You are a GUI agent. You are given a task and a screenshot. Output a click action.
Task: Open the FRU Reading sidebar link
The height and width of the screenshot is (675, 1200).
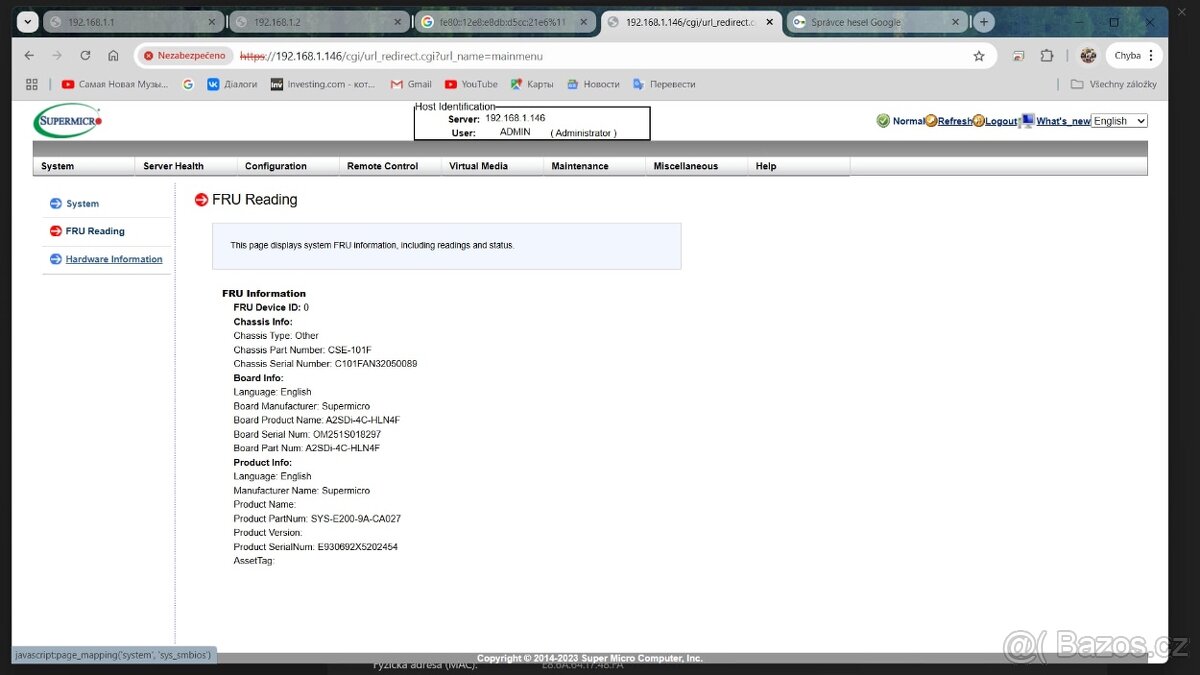pyautogui.click(x=95, y=231)
